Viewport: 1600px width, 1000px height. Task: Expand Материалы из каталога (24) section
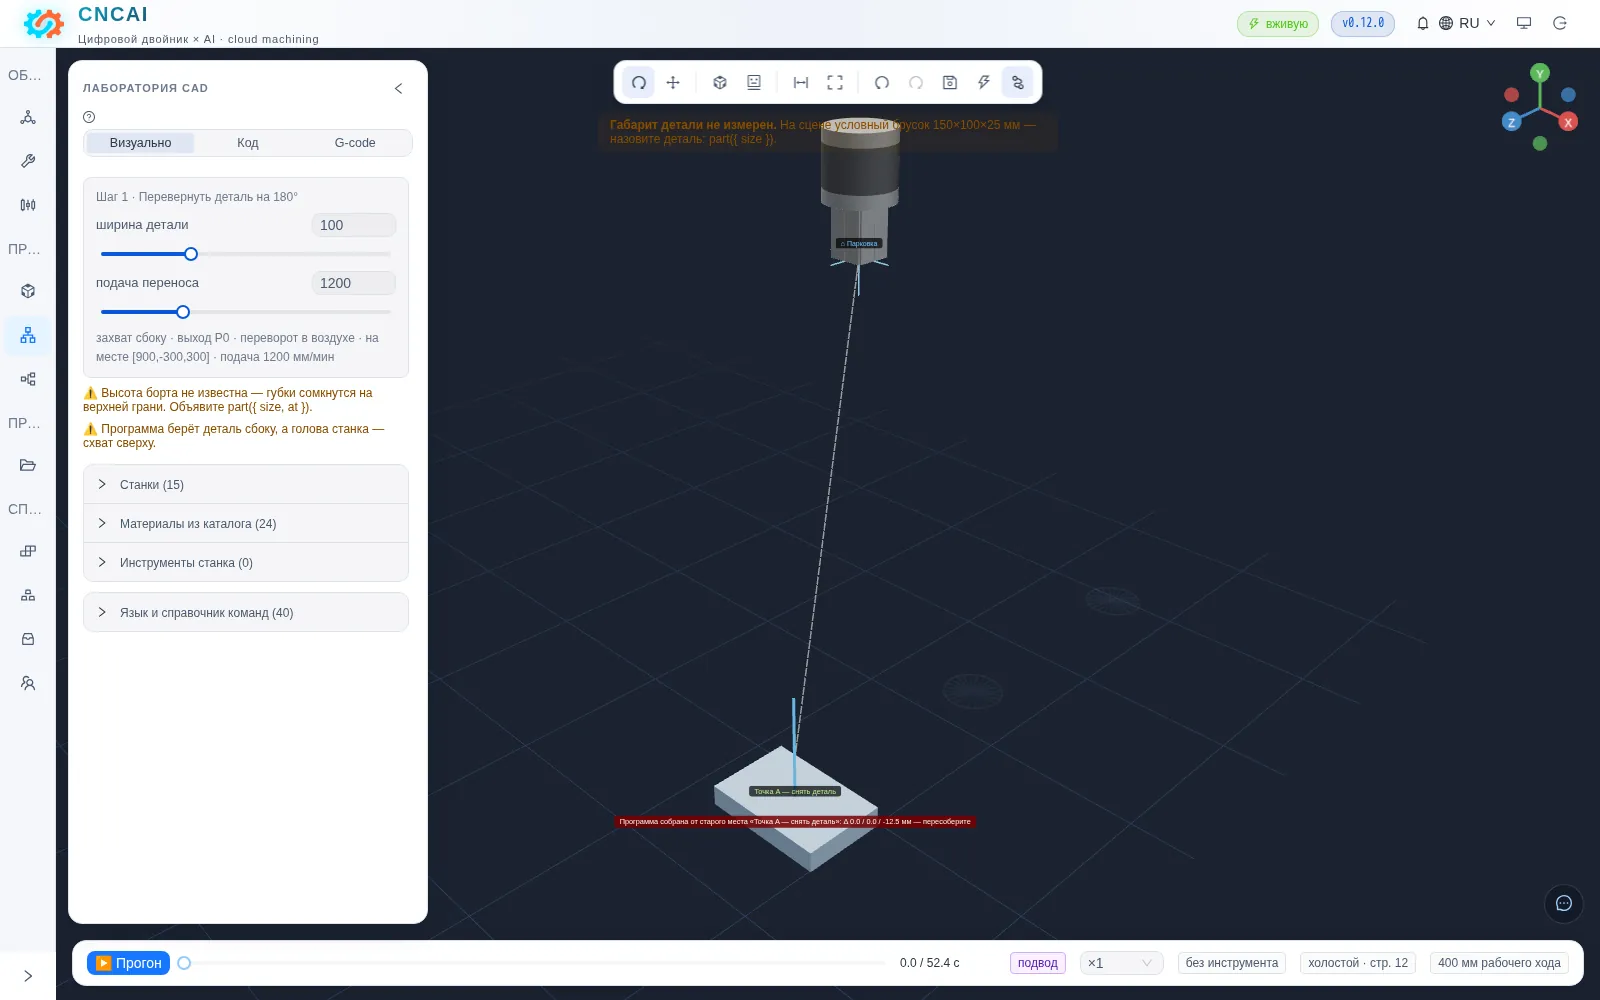click(246, 524)
